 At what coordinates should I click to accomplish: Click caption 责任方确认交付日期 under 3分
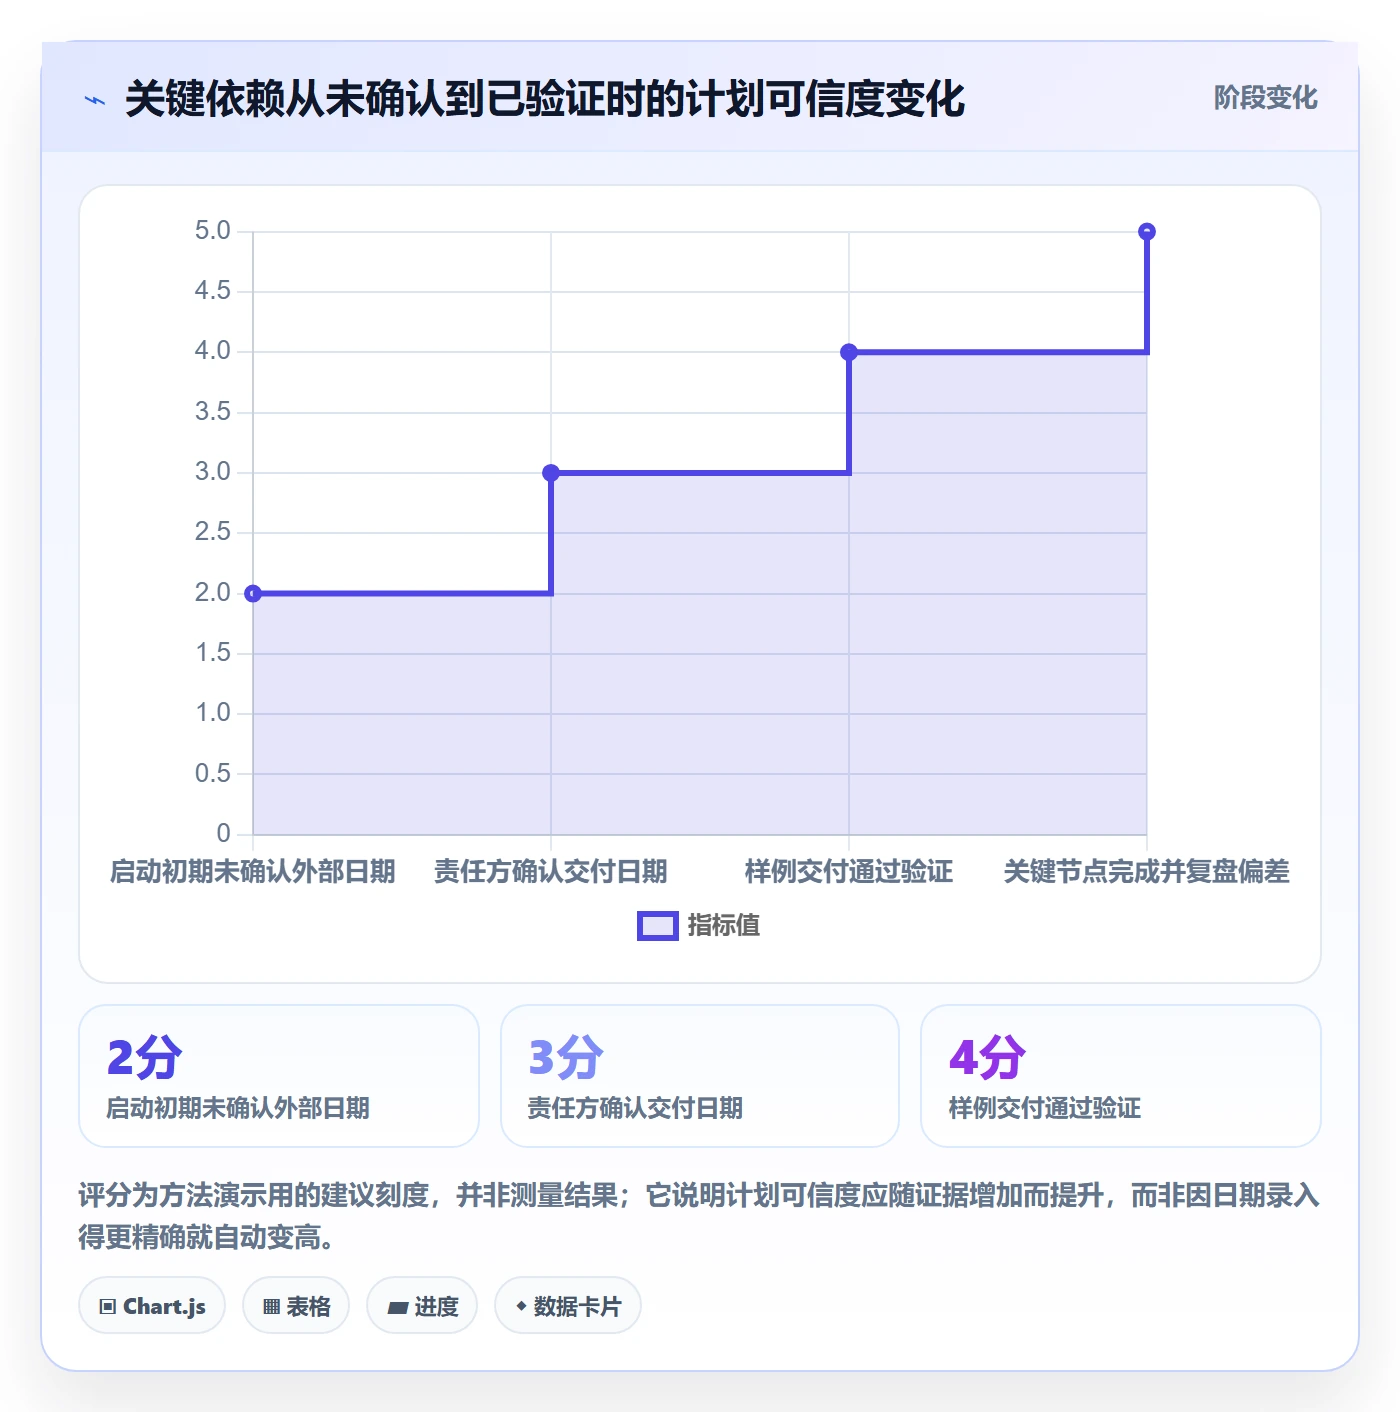(635, 1108)
